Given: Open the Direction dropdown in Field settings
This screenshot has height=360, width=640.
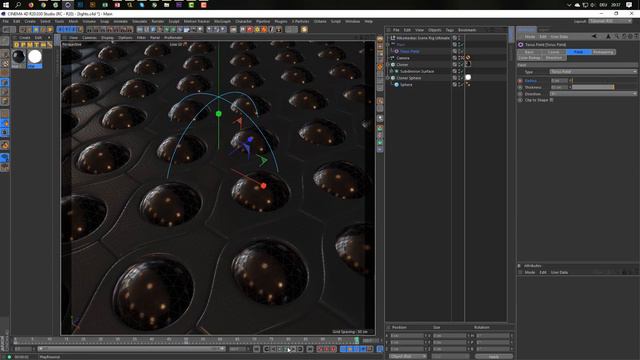Looking at the screenshot, I should (x=593, y=93).
